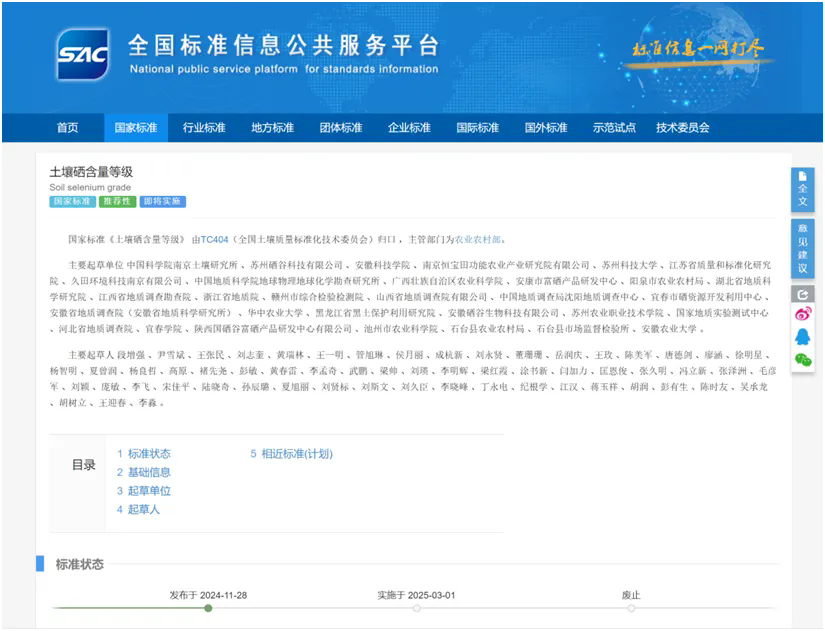Click the 发布于 2024-11-28 timeline marker
The width and height of the screenshot is (825, 631).
208,608
